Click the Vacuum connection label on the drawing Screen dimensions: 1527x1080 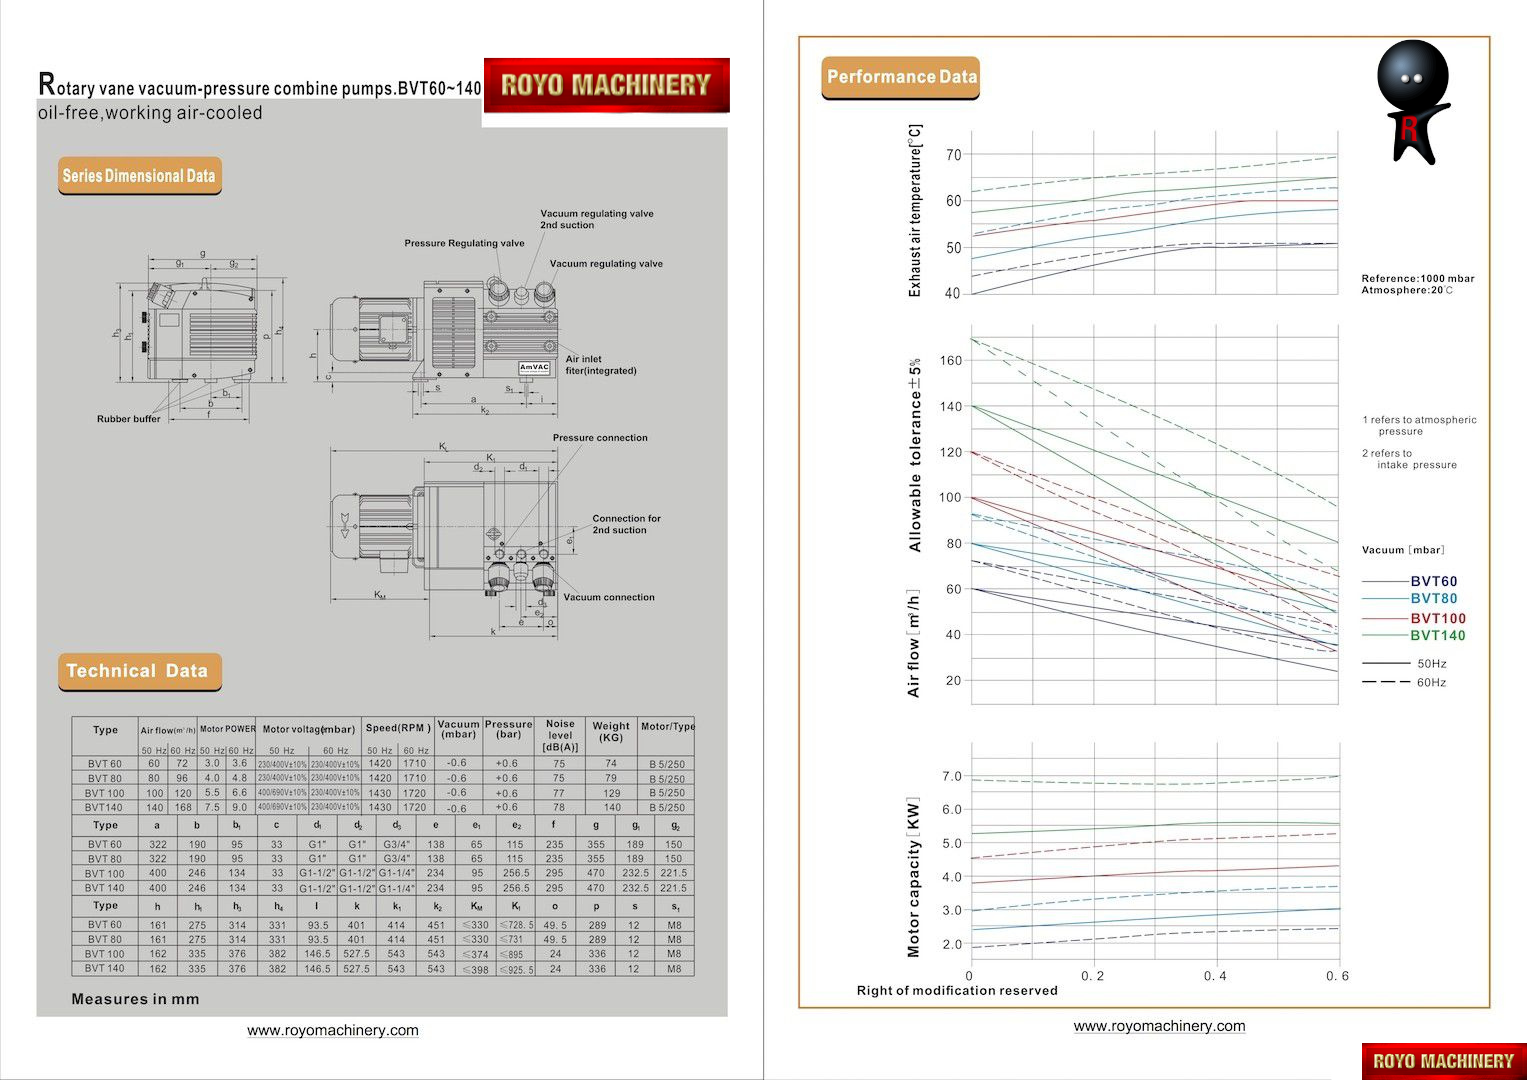point(608,597)
